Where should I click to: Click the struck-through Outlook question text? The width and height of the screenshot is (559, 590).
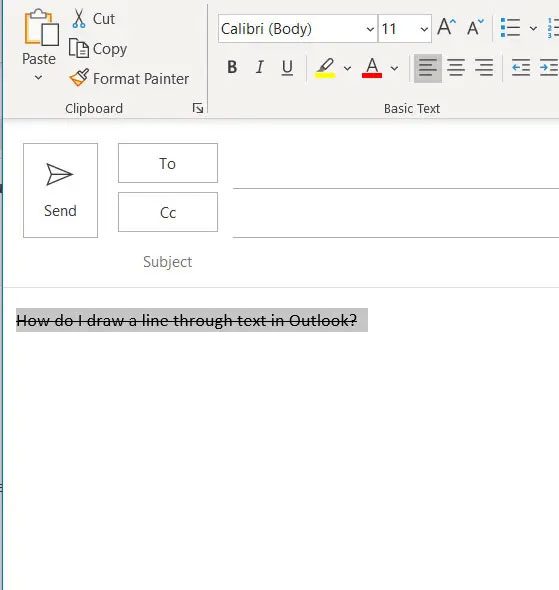coord(187,321)
